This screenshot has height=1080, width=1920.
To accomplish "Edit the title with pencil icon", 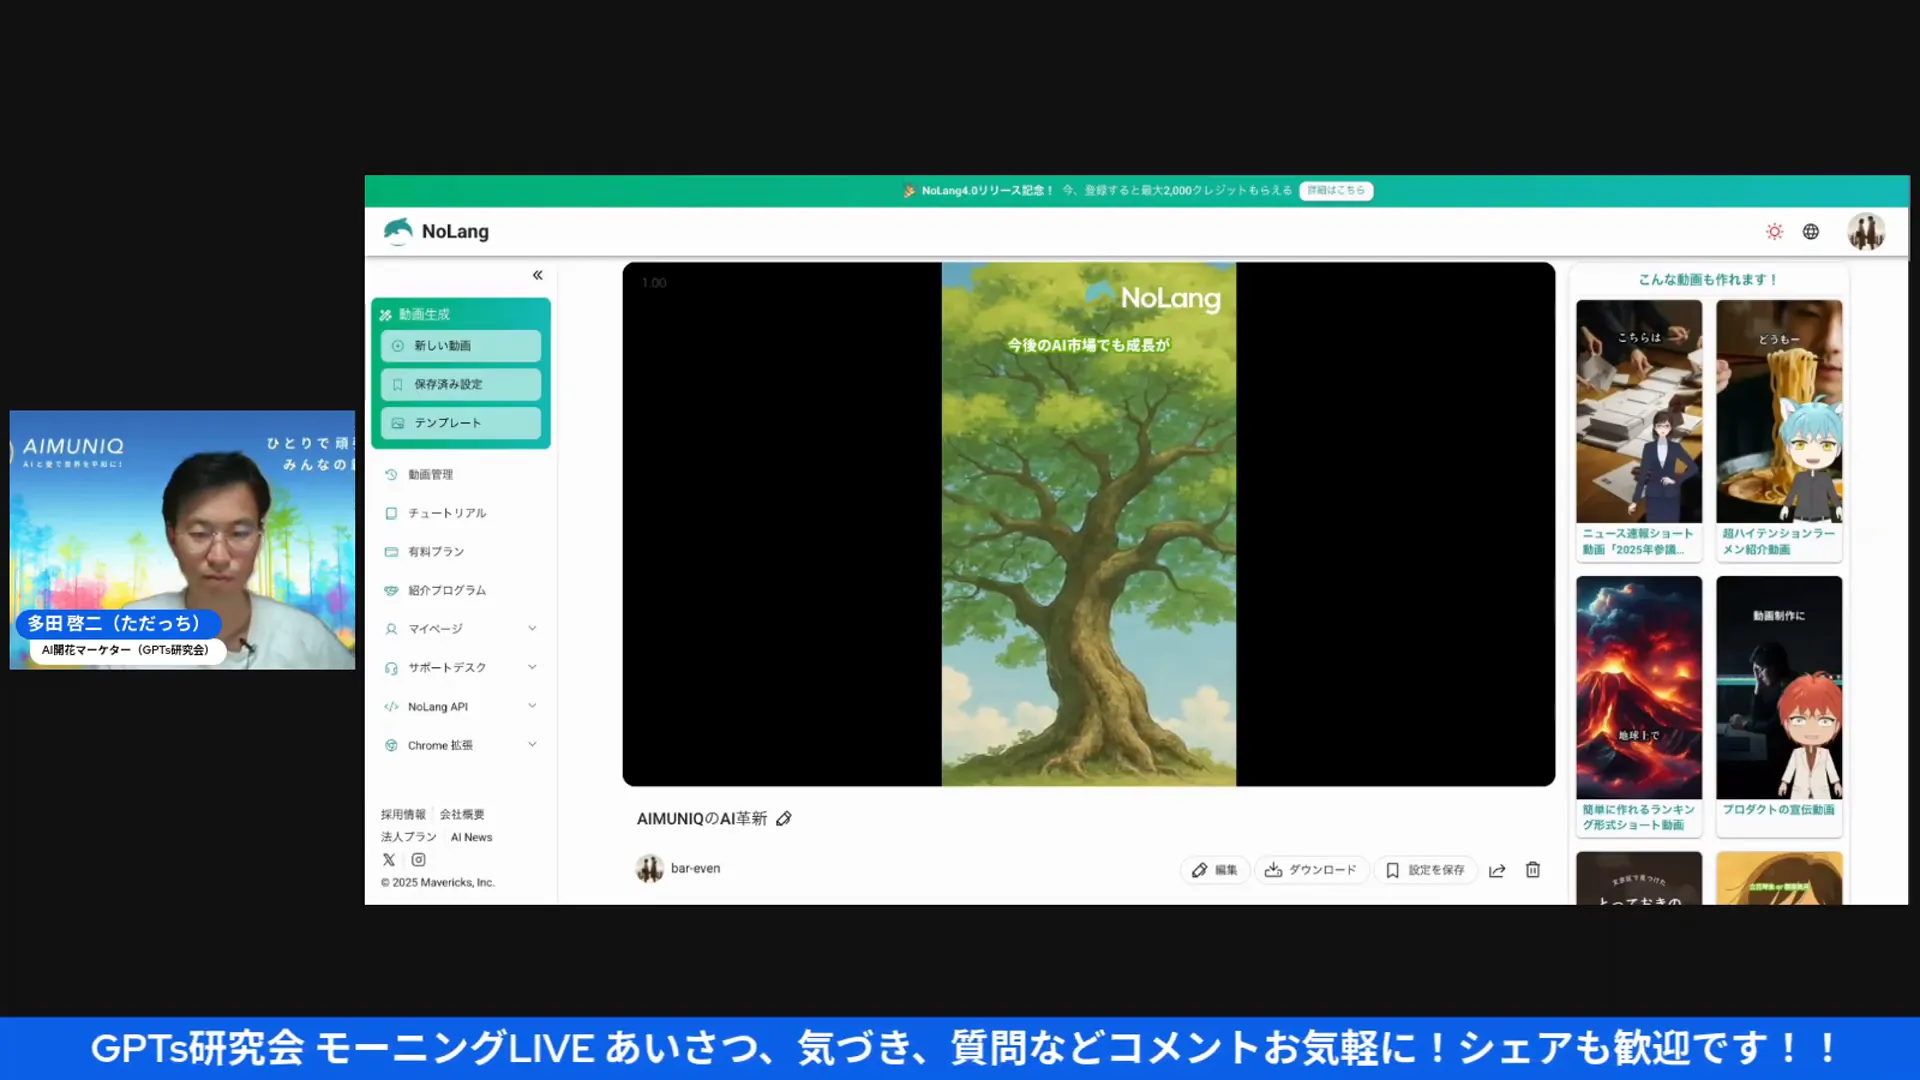I will click(x=784, y=819).
